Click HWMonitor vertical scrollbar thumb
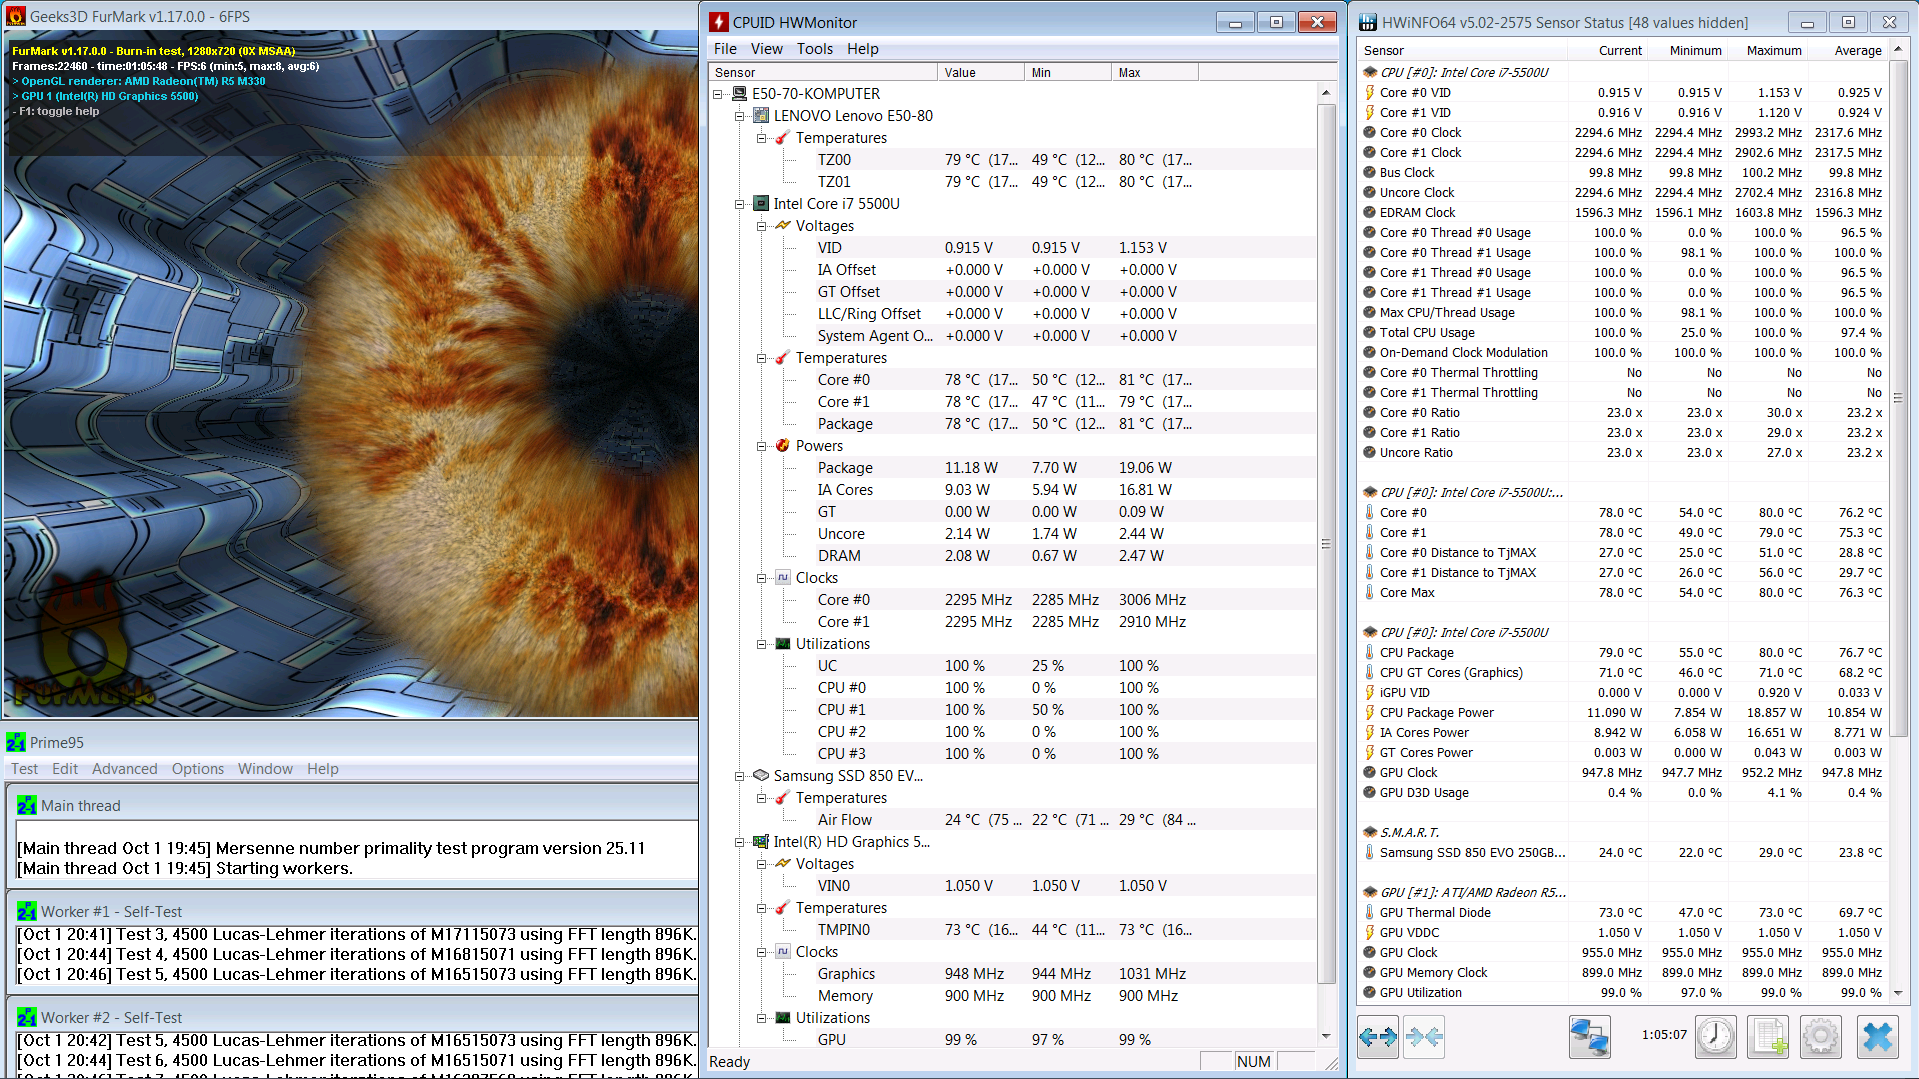The width and height of the screenshot is (1919, 1079). (1326, 543)
